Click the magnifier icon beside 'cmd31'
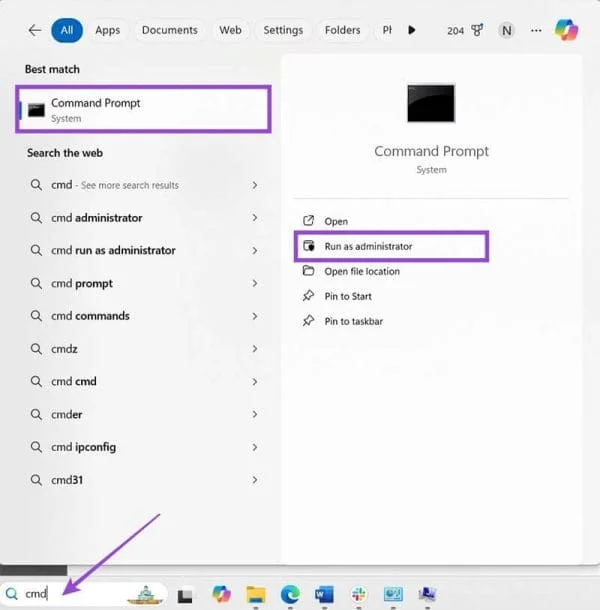The image size is (600, 610). pos(36,480)
